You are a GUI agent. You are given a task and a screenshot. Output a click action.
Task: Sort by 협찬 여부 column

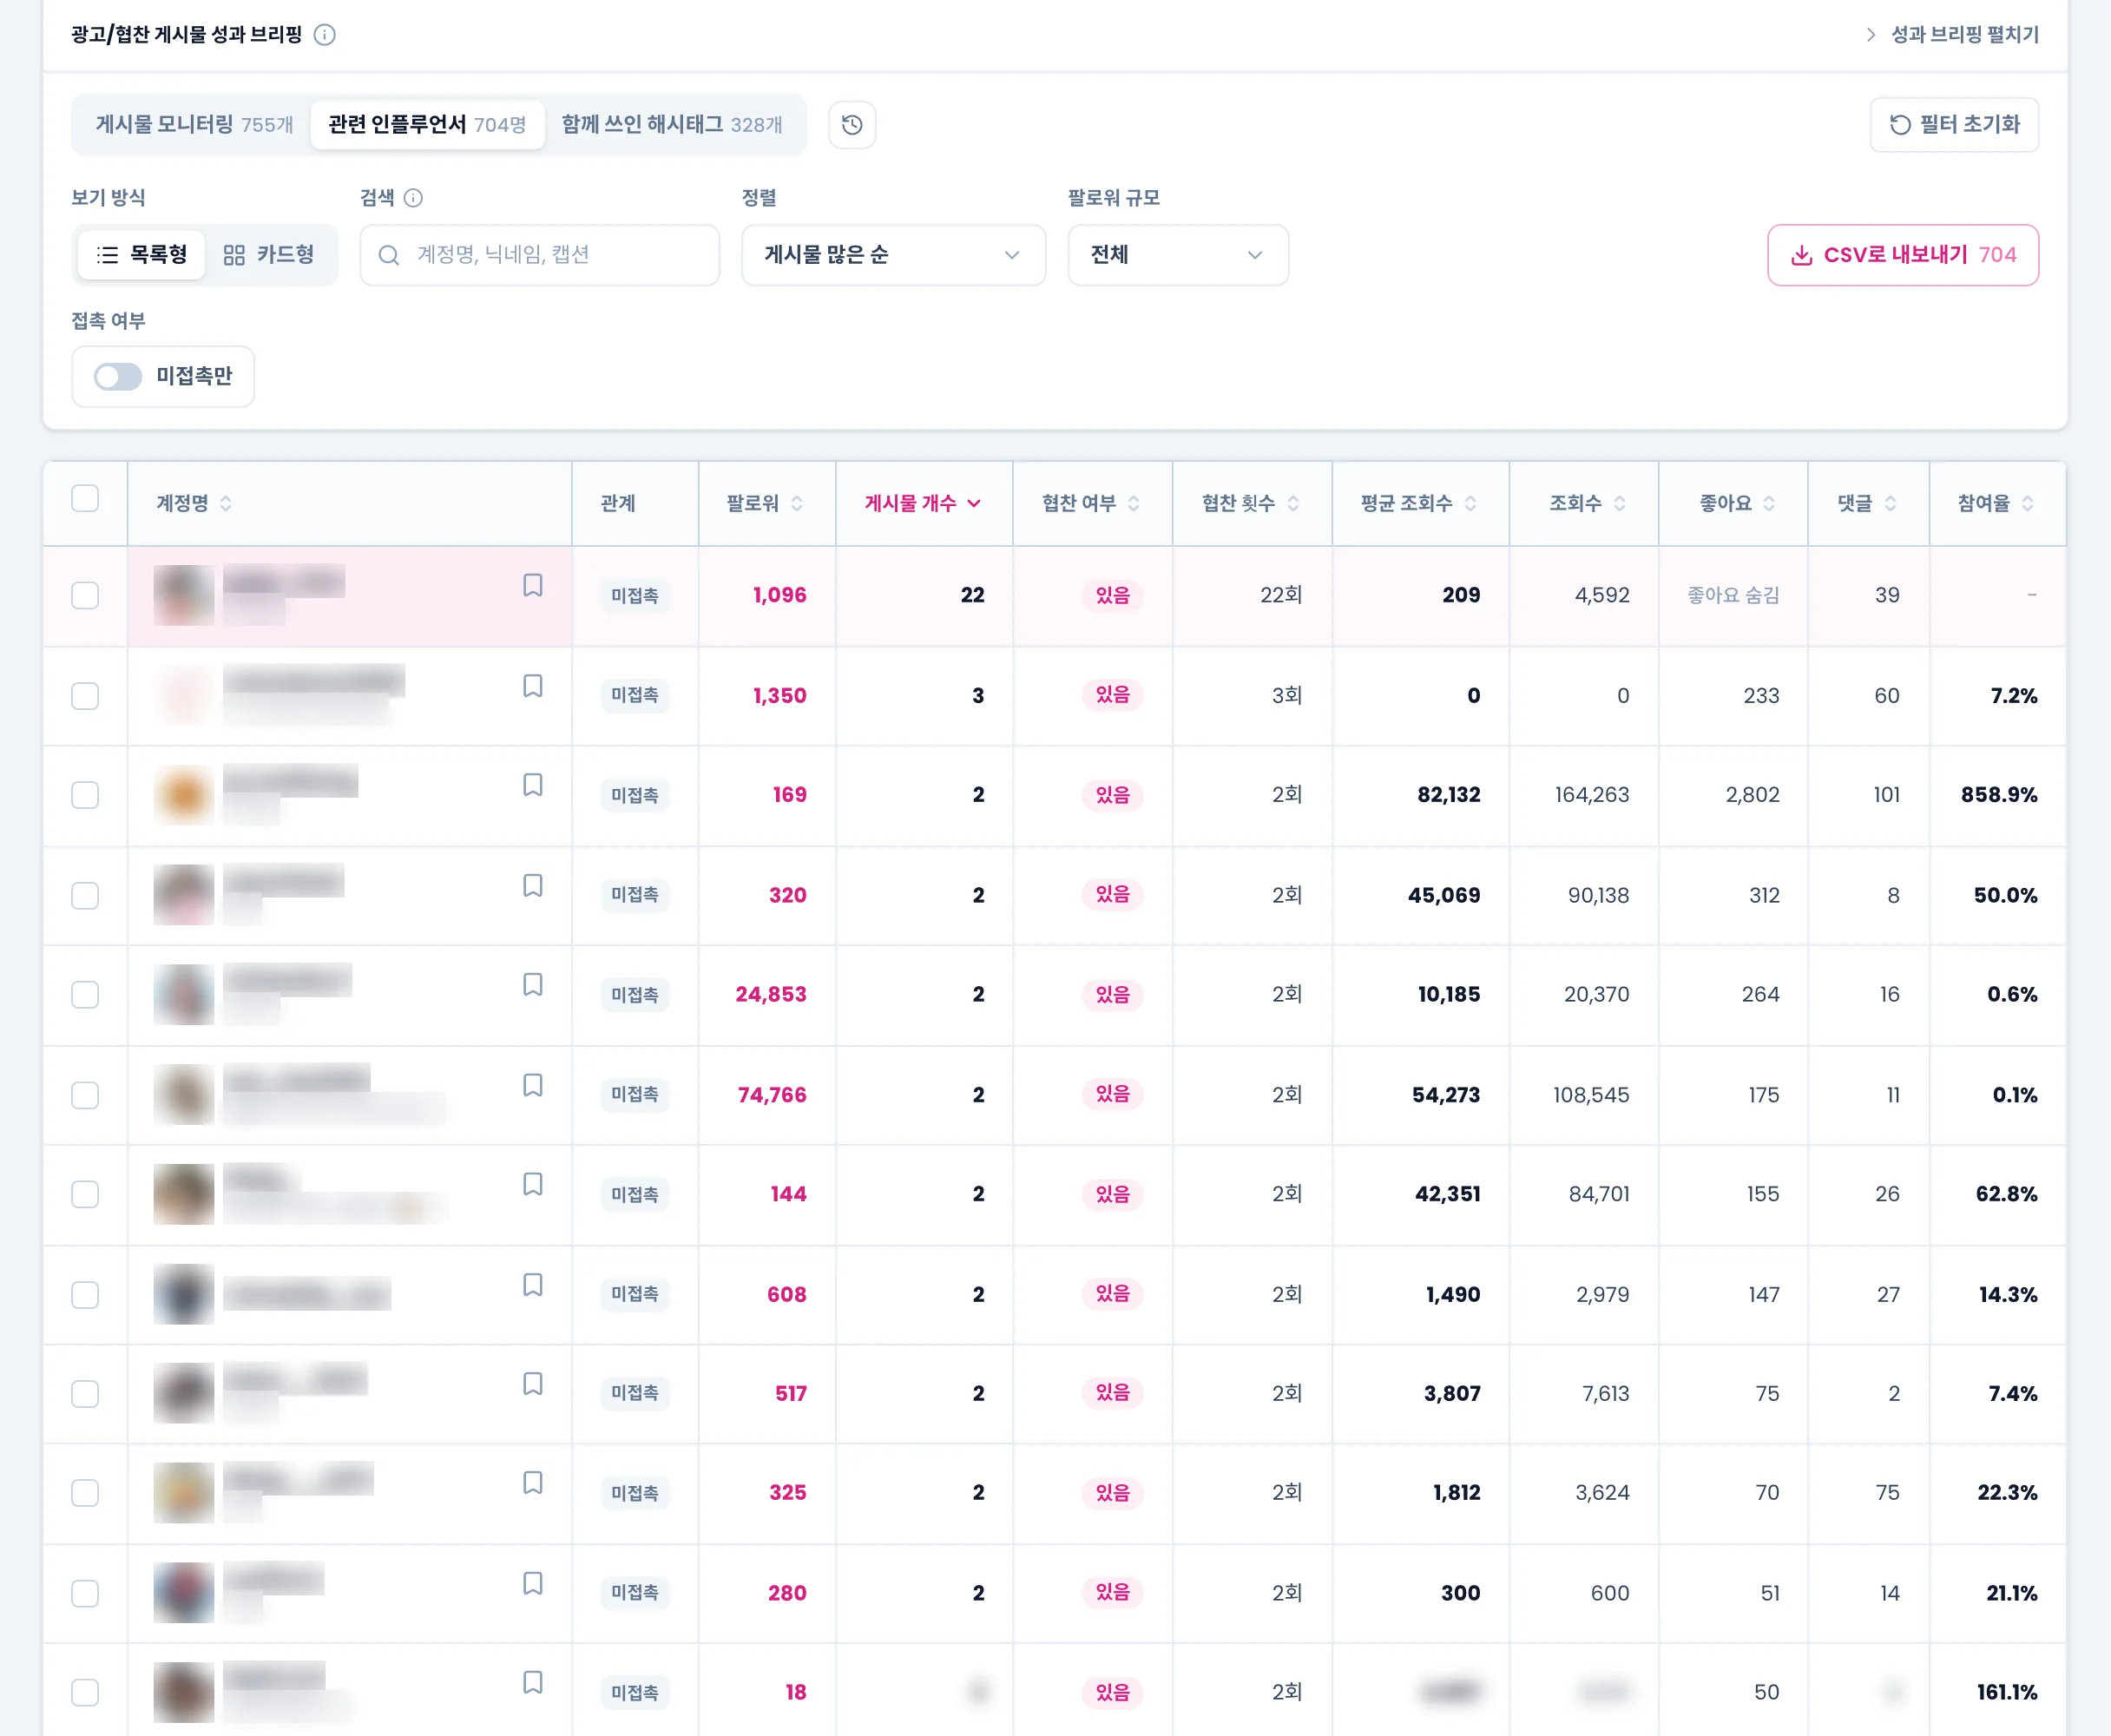[1090, 503]
